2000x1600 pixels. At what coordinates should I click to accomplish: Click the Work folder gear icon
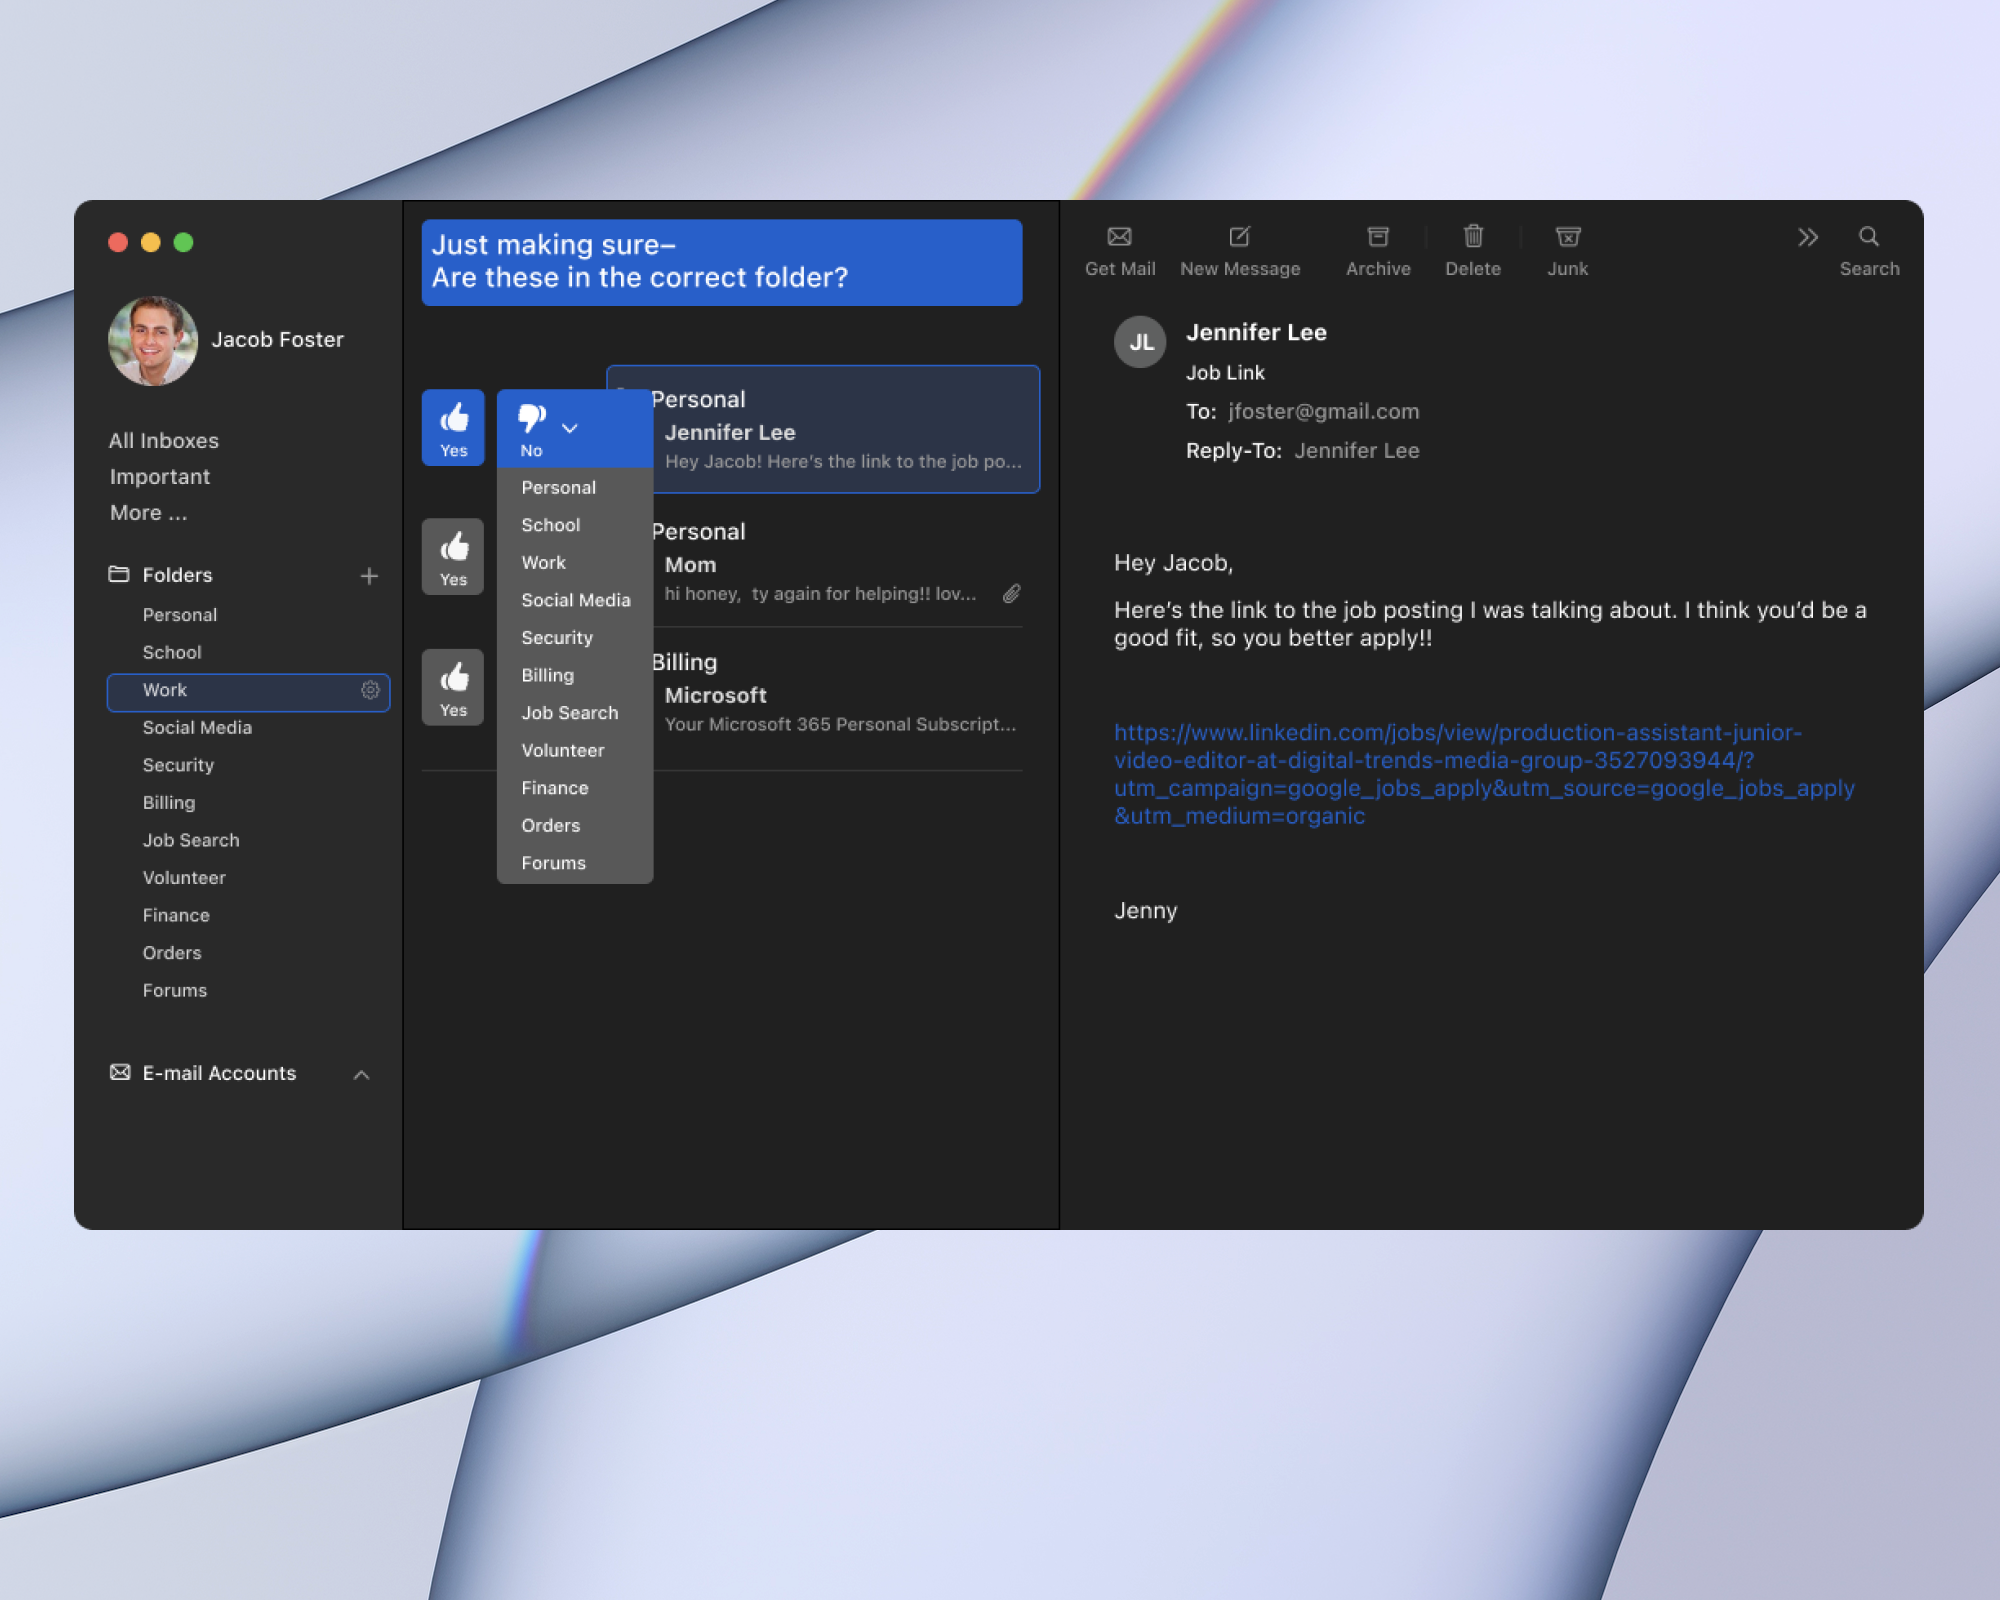click(370, 691)
